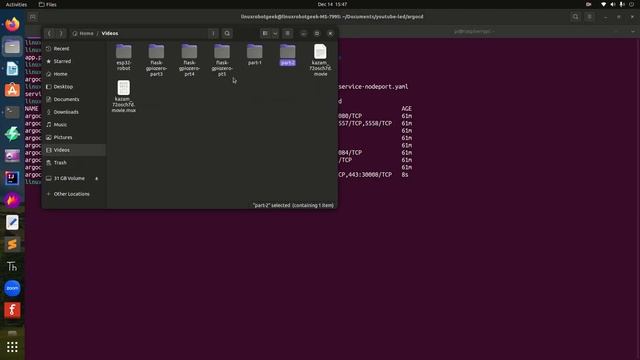Open Terminal from the dock

click(12, 112)
